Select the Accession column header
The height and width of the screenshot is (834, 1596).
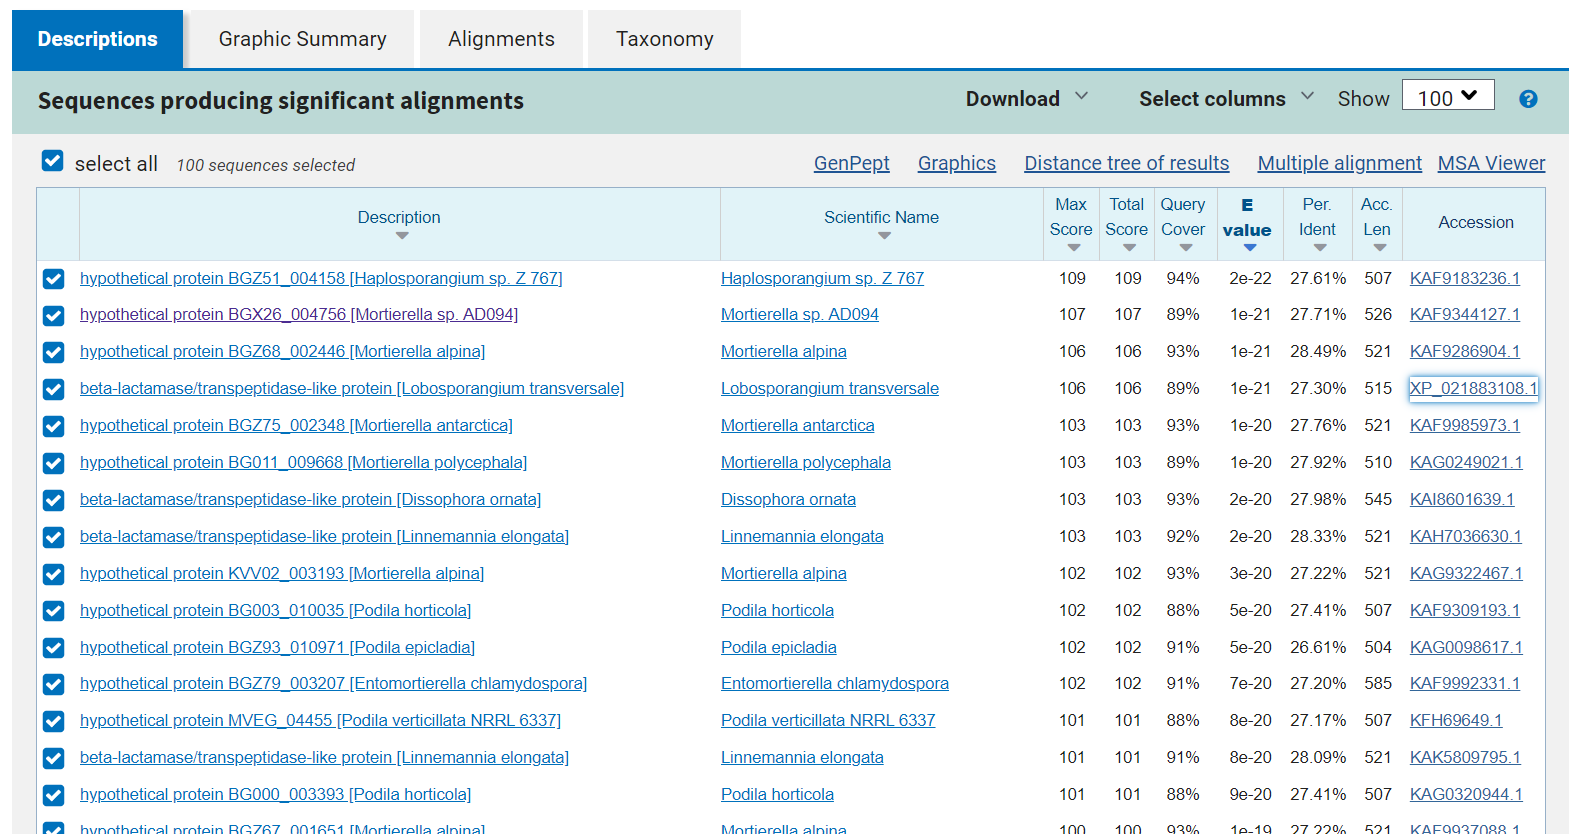point(1475,222)
